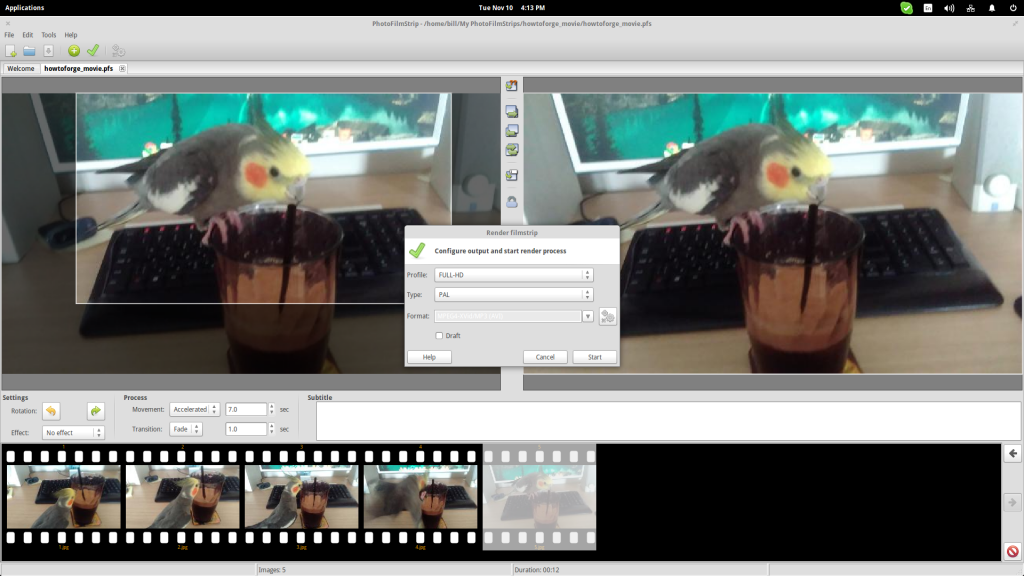Open the Tools menu
Image resolution: width=1024 pixels, height=576 pixels.
coord(48,35)
